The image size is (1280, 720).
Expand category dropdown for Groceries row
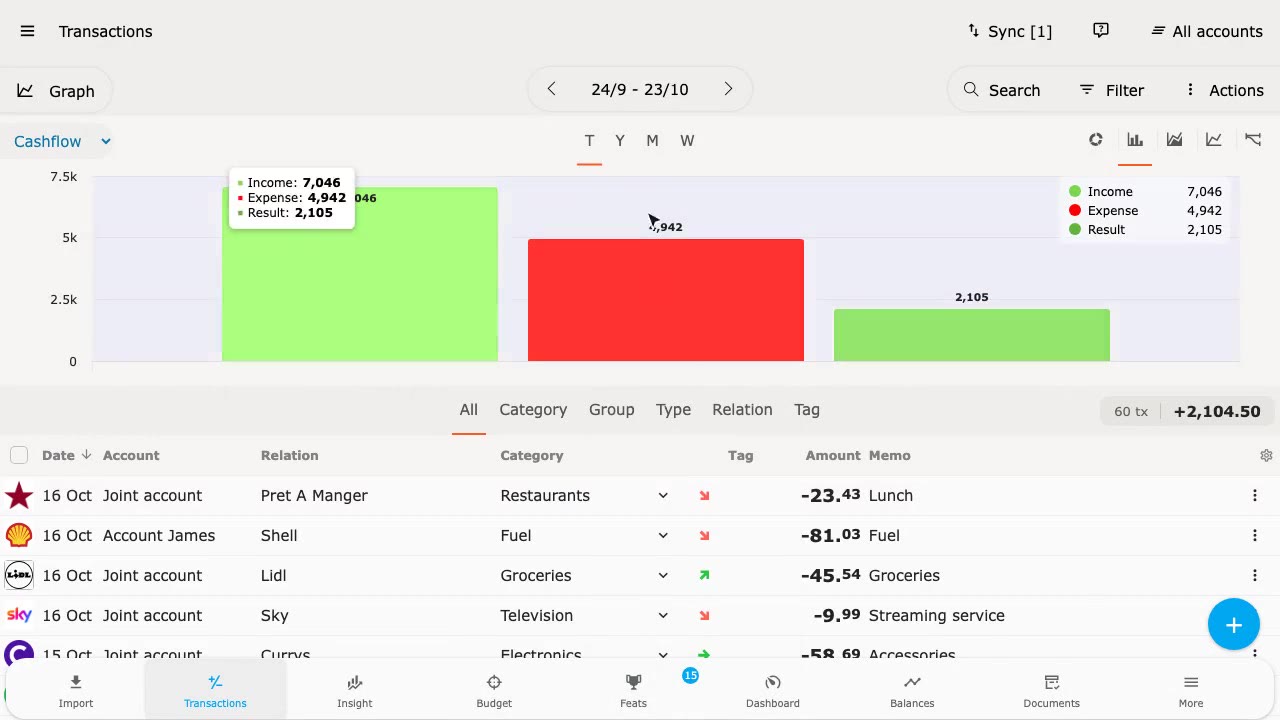[x=663, y=575]
